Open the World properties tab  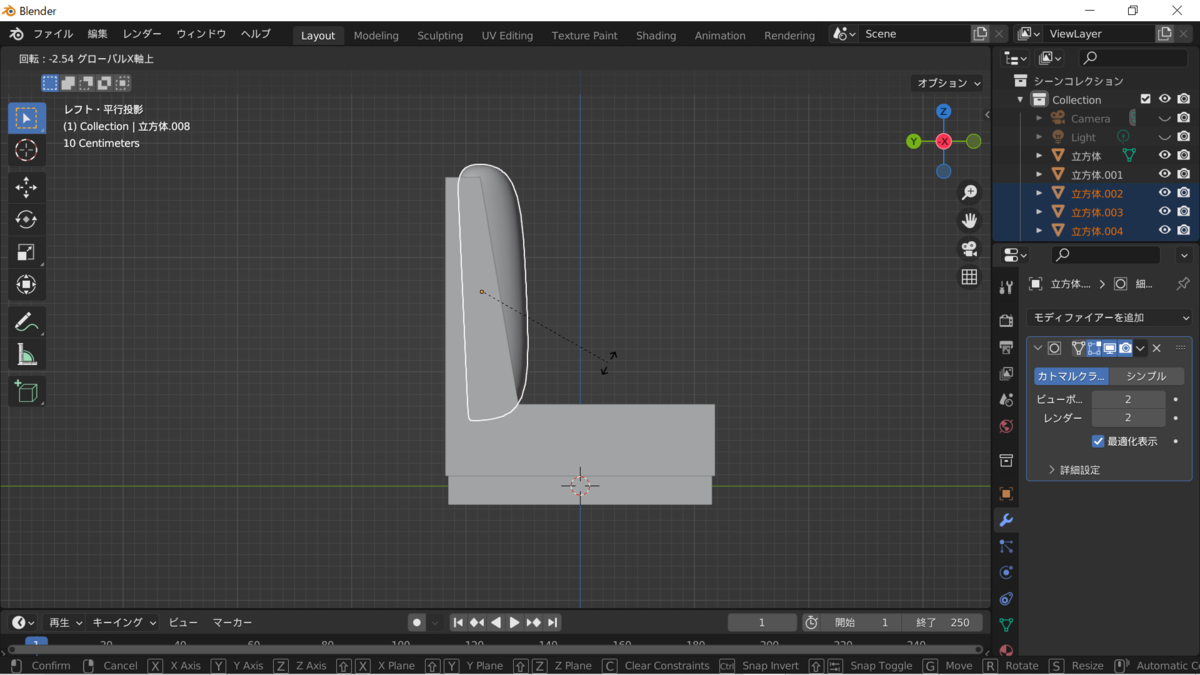click(1006, 426)
